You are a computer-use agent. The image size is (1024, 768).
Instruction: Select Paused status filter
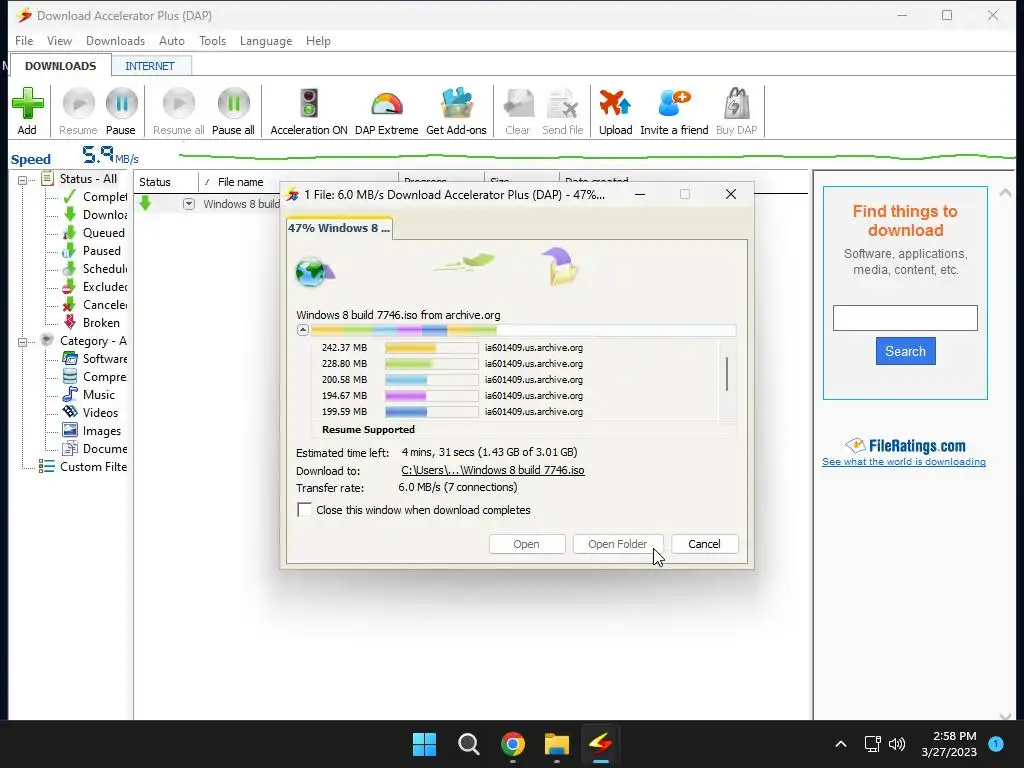[x=92, y=251]
